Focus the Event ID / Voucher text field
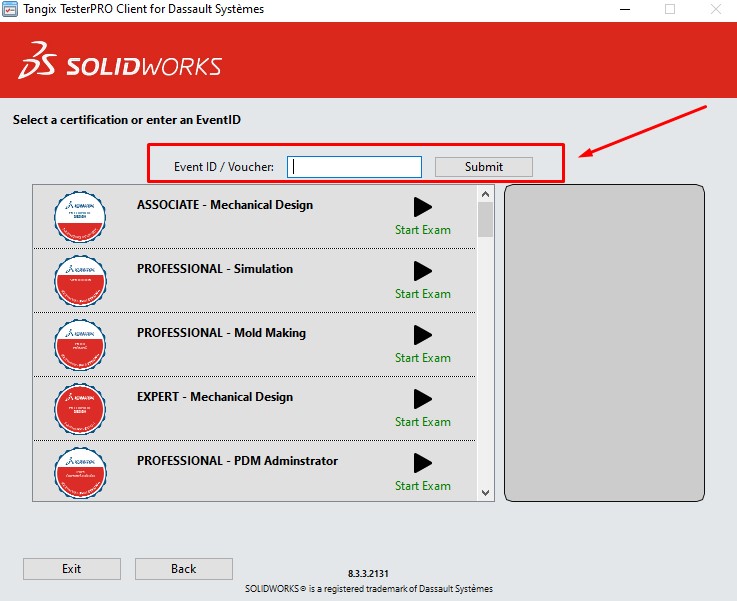737x601 pixels. tap(354, 167)
